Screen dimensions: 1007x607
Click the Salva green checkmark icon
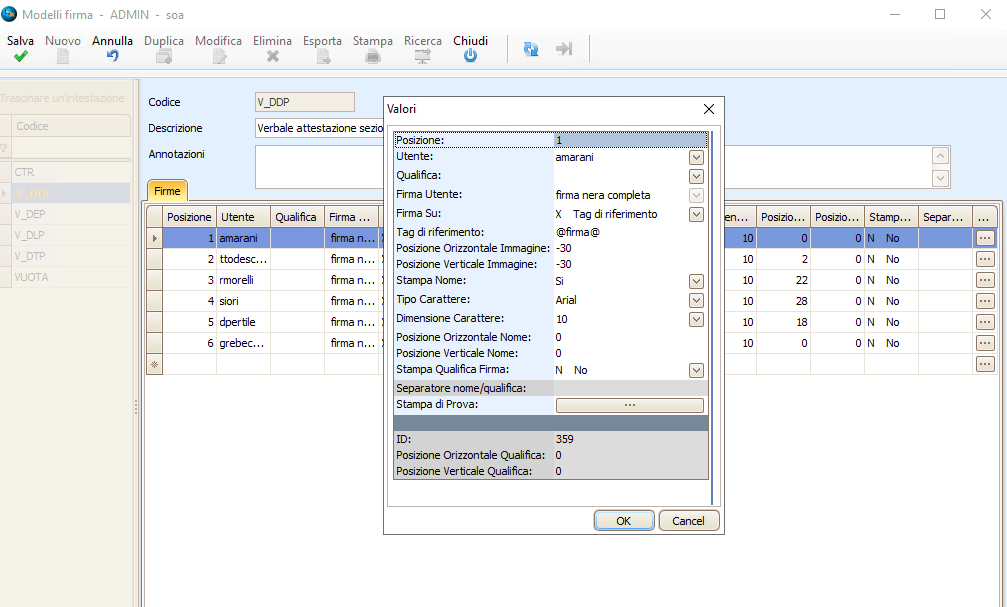[x=20, y=57]
